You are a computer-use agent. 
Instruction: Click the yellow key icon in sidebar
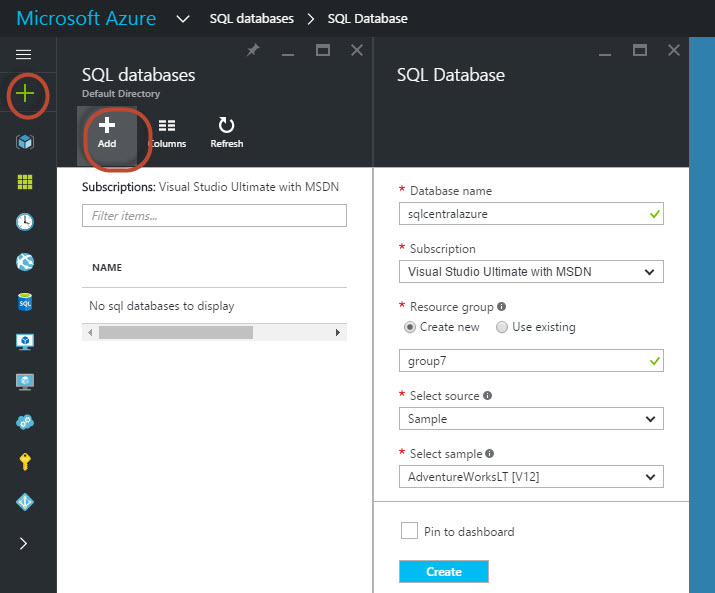coord(25,462)
